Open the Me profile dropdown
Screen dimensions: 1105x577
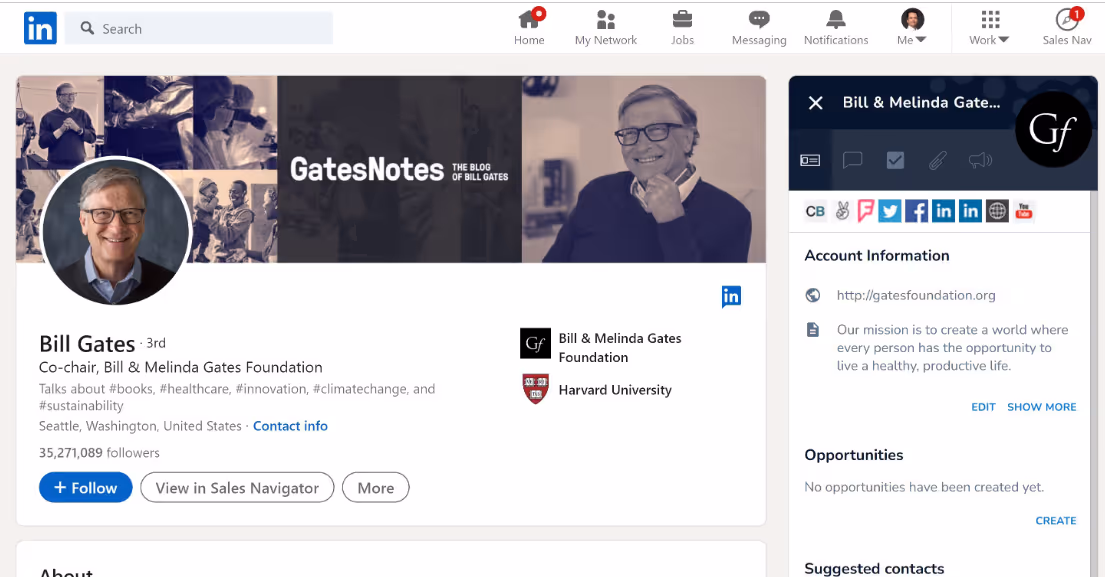click(911, 25)
